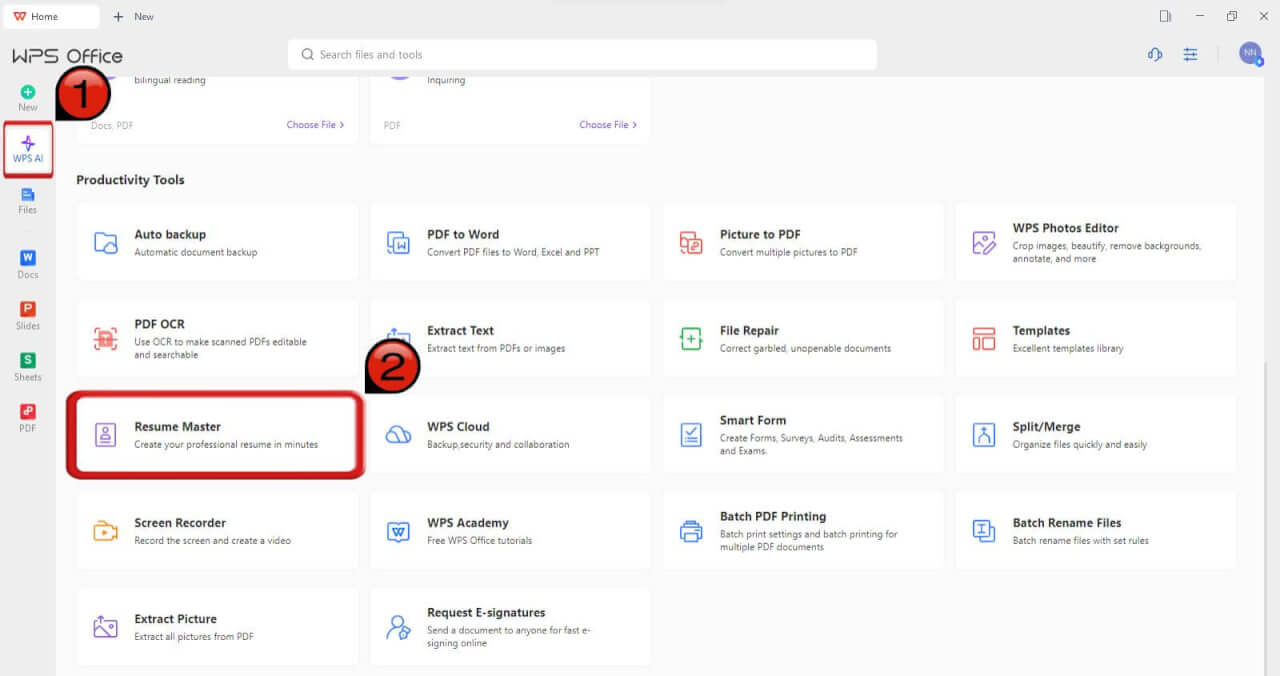Click the New document sidebar icon
Image resolution: width=1280 pixels, height=676 pixels.
[x=28, y=98]
